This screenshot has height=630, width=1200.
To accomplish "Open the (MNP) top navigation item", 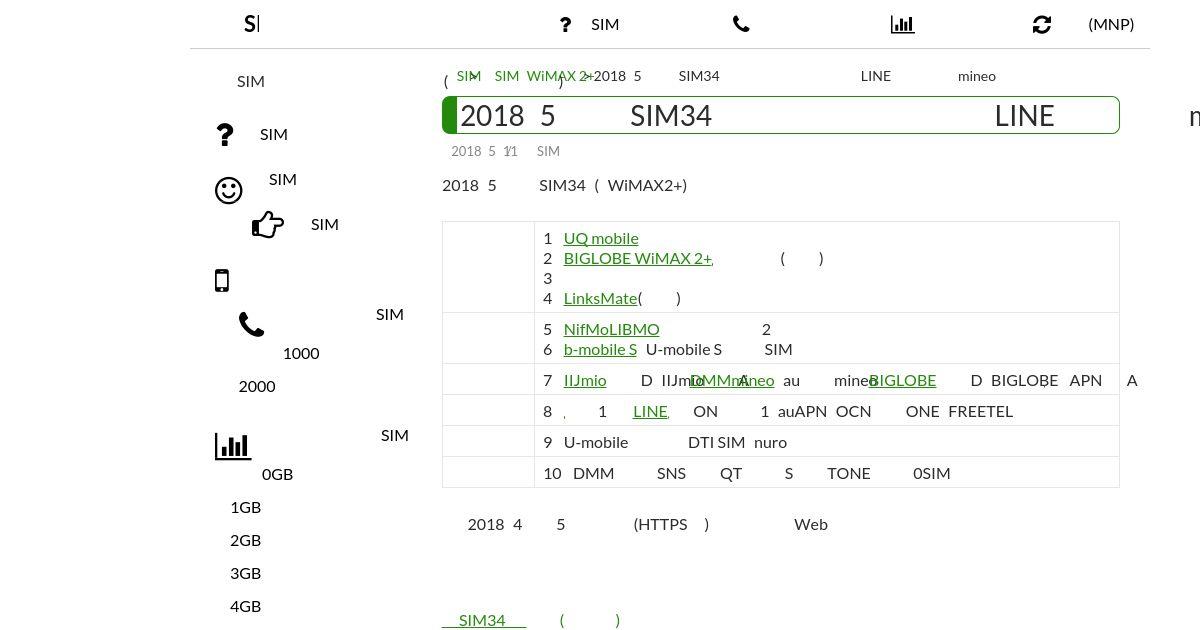I will pyautogui.click(x=1111, y=24).
